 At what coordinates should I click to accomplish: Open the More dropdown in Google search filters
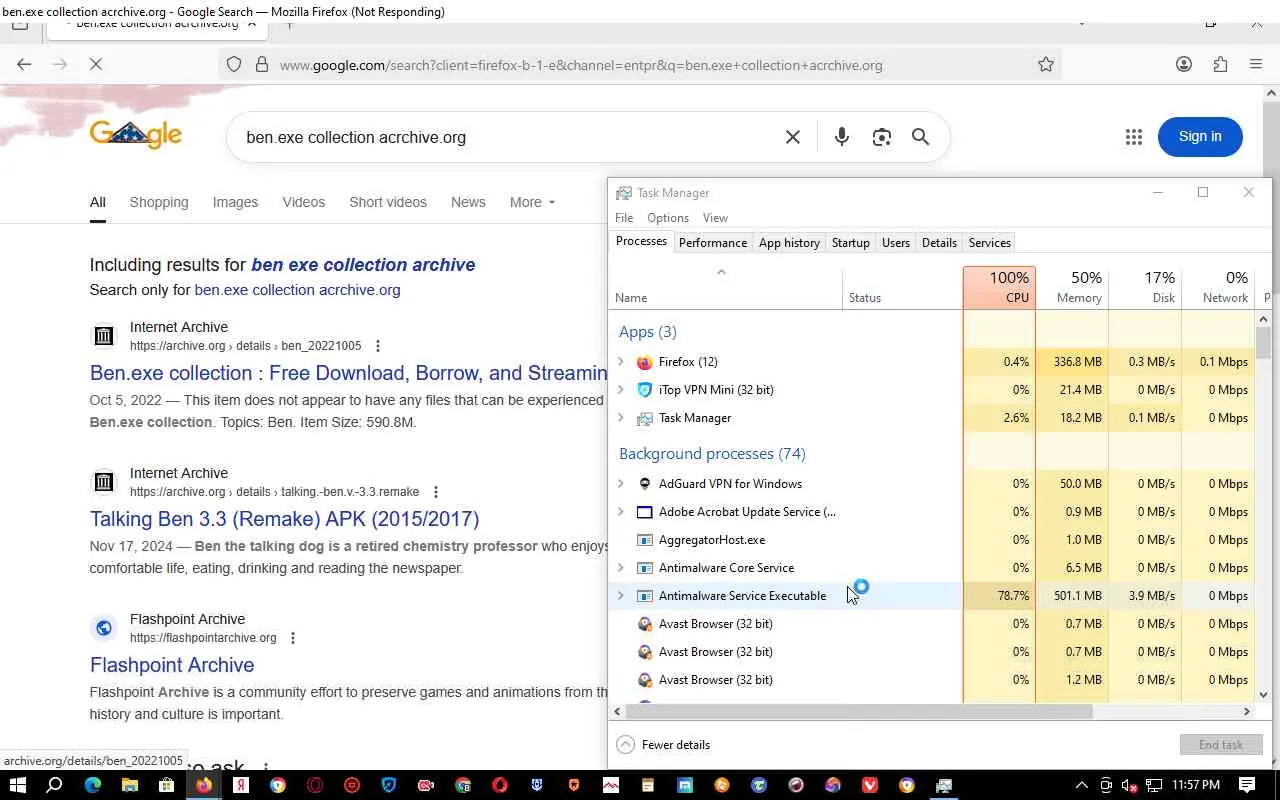tap(532, 202)
